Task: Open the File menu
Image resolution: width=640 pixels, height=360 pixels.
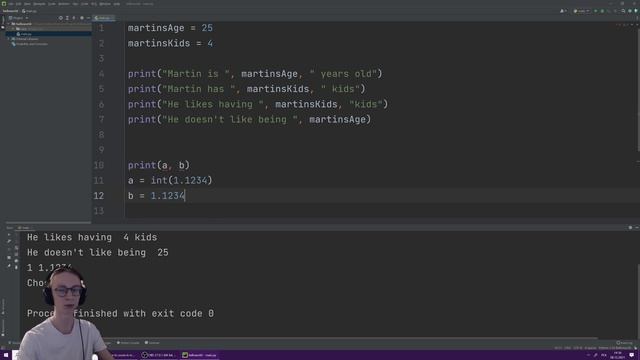Action: 11,4
